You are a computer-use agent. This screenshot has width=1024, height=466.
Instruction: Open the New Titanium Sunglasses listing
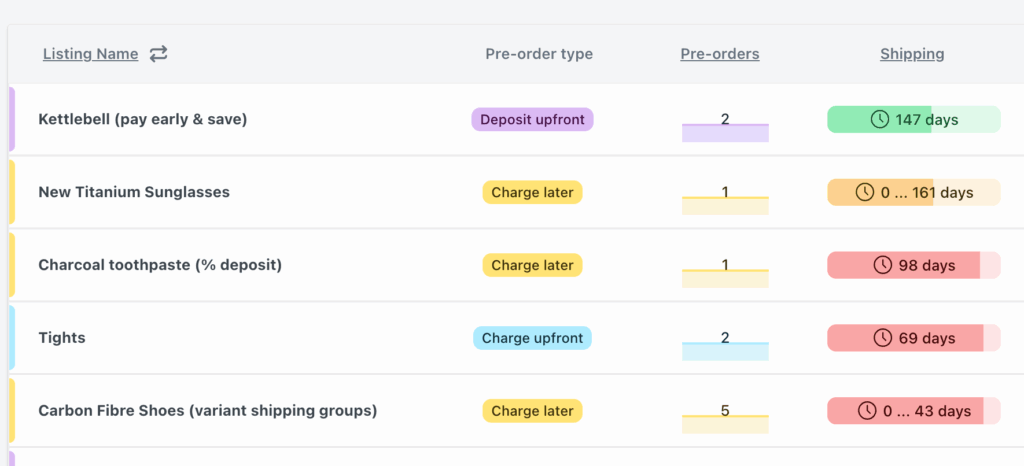coord(133,192)
